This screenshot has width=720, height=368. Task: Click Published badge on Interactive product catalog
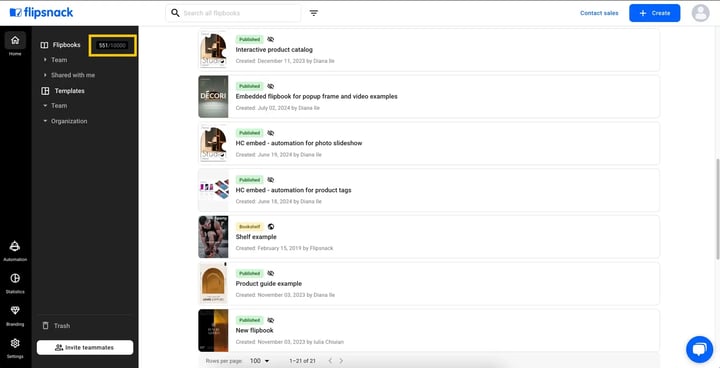pos(249,40)
